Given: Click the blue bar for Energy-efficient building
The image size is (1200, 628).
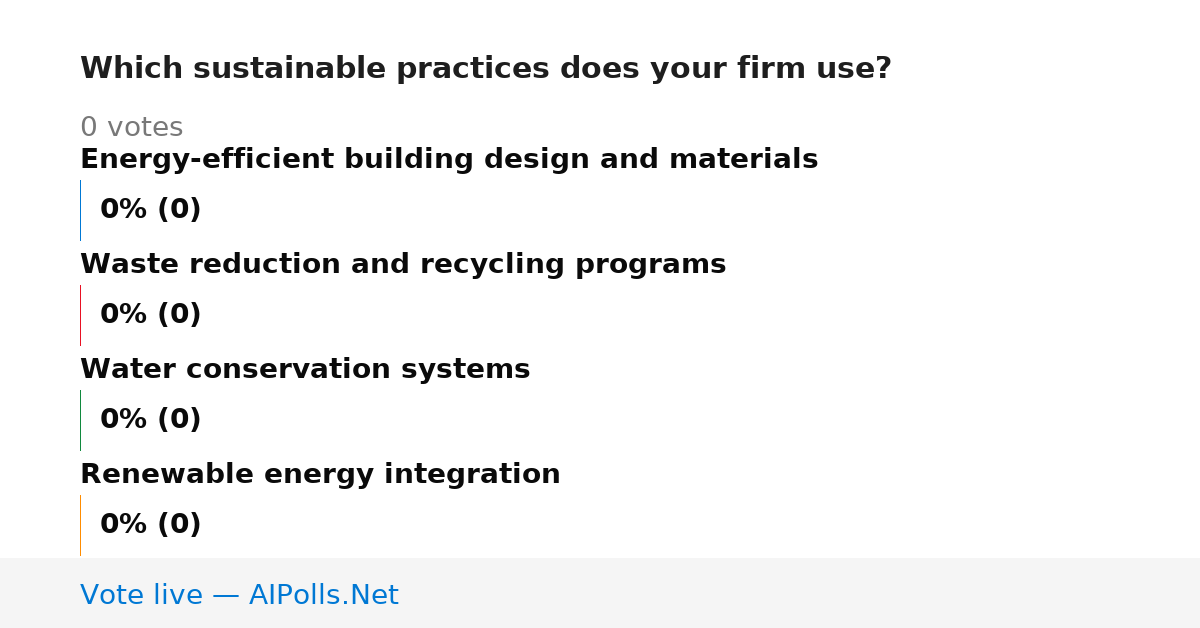Looking at the screenshot, I should click(80, 210).
